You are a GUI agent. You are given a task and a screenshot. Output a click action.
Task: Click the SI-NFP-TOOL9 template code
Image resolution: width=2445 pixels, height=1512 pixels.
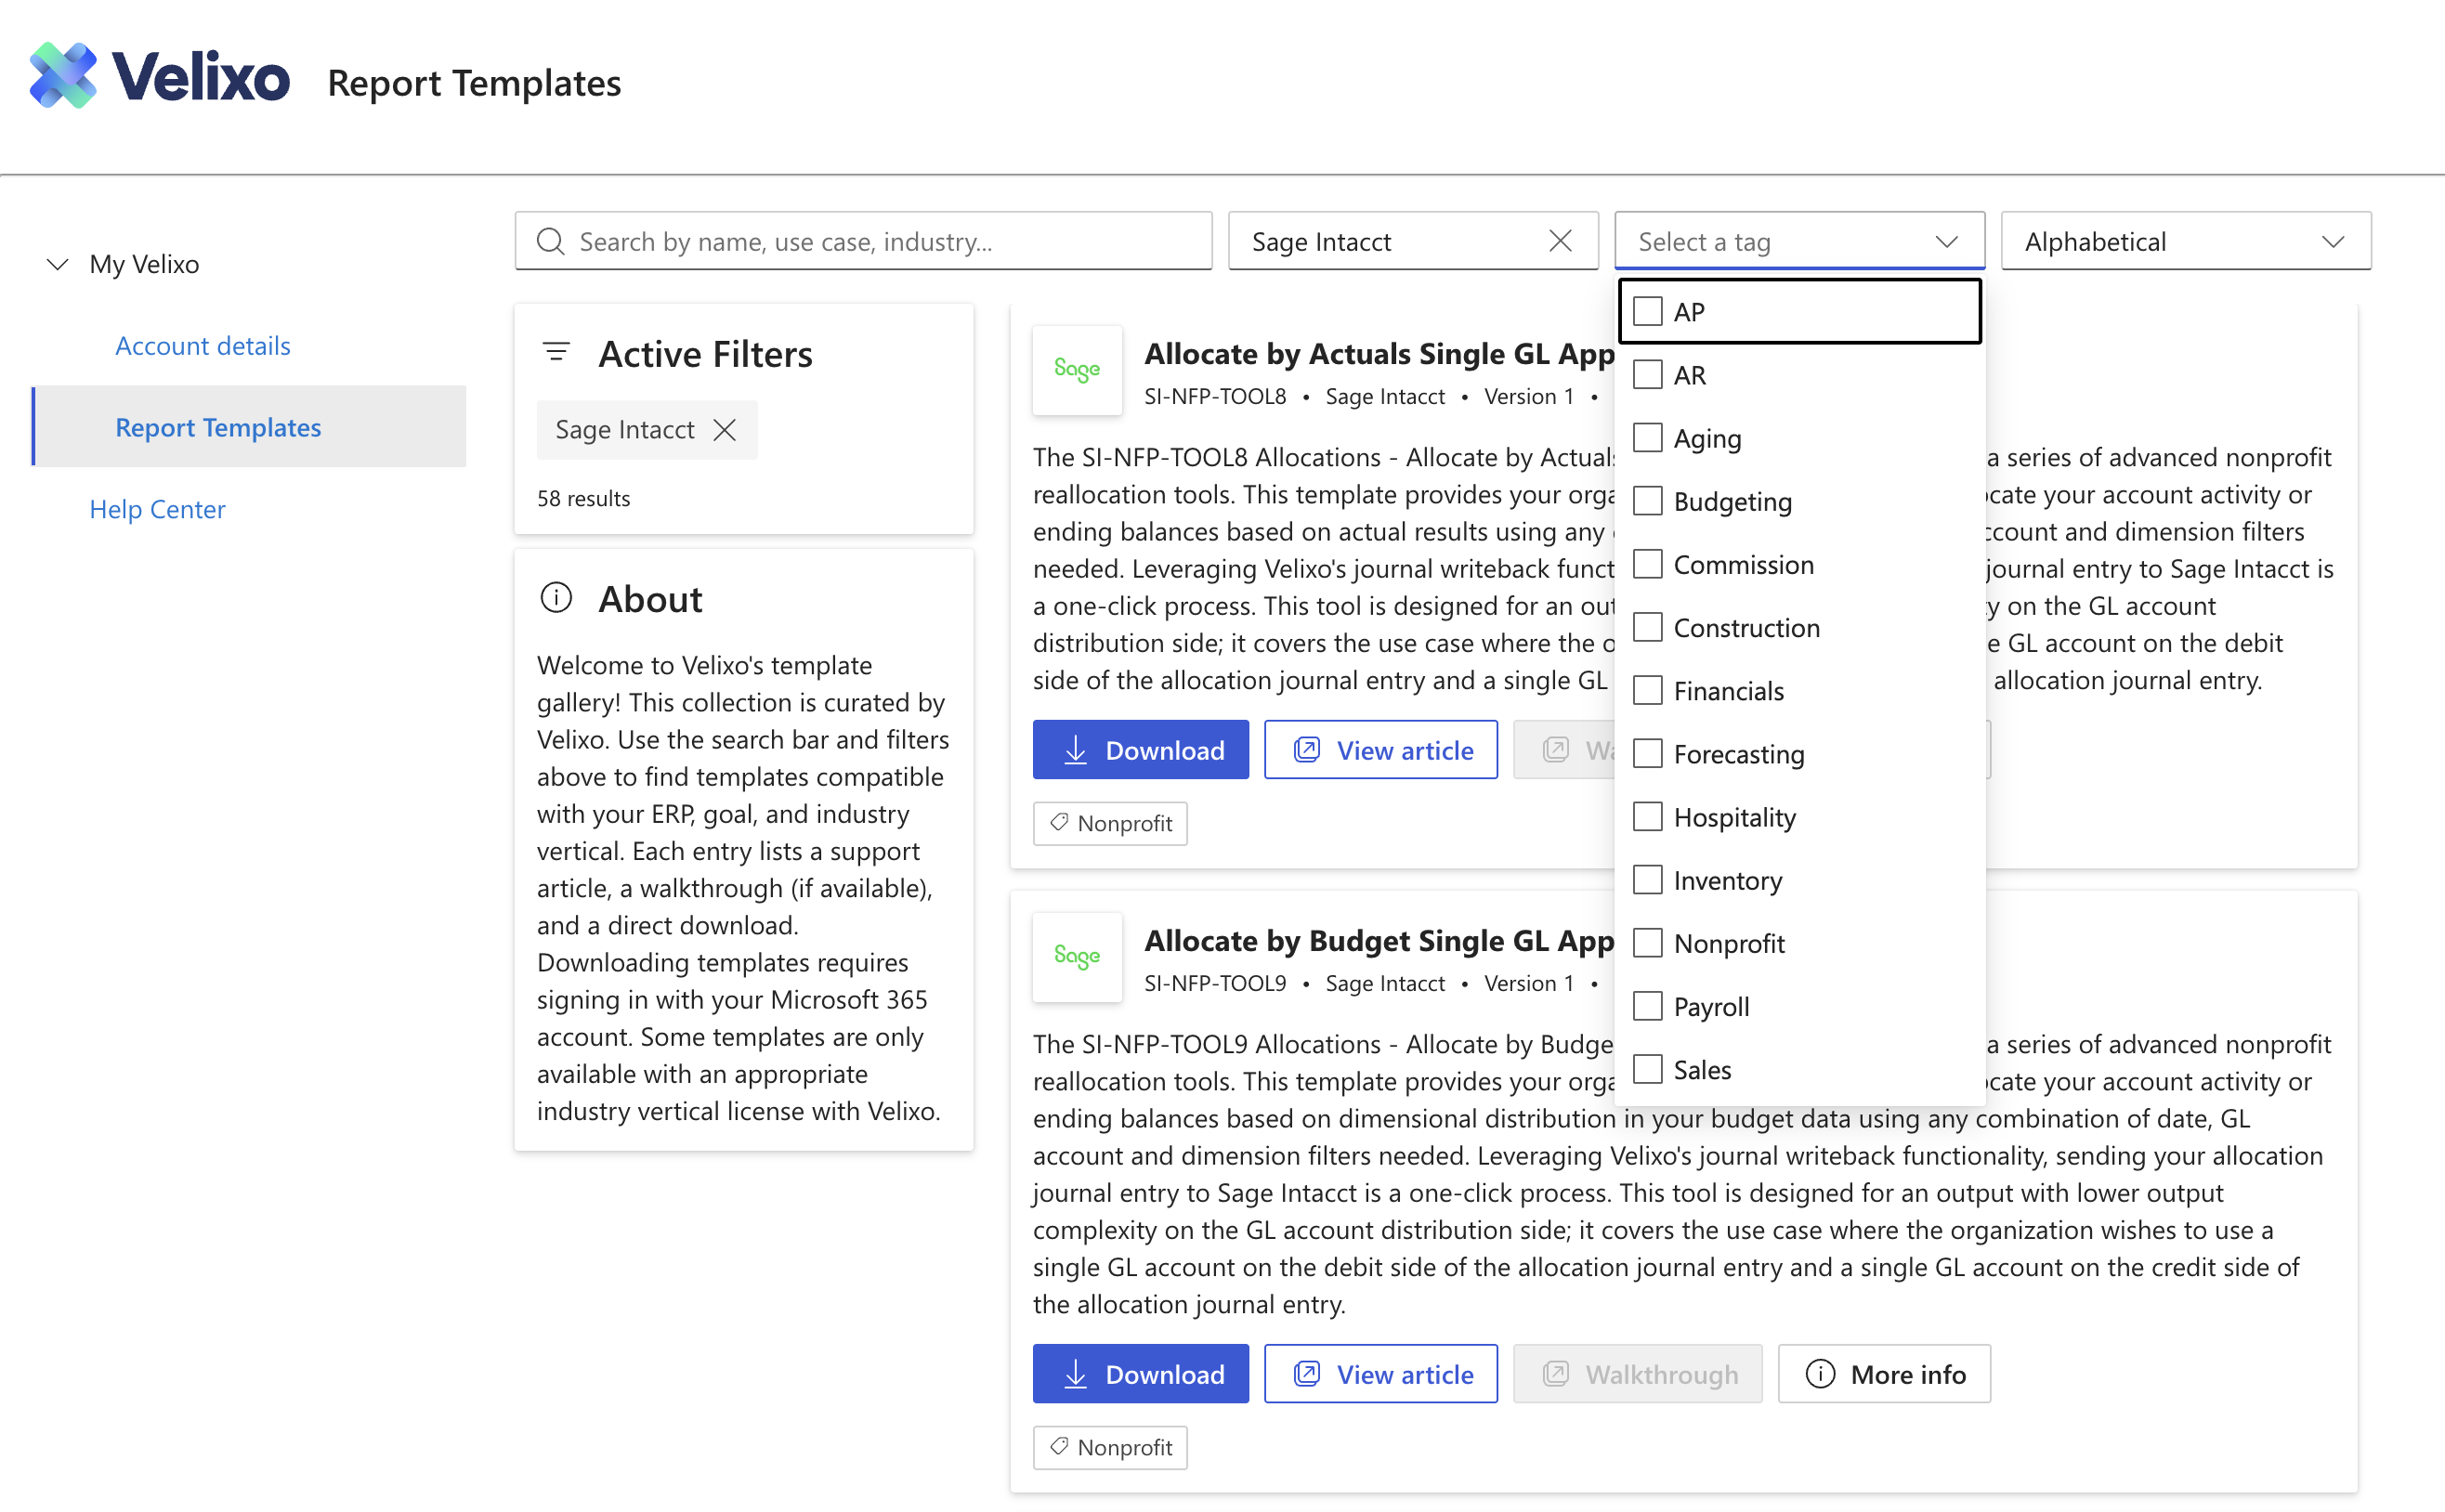(x=1215, y=984)
